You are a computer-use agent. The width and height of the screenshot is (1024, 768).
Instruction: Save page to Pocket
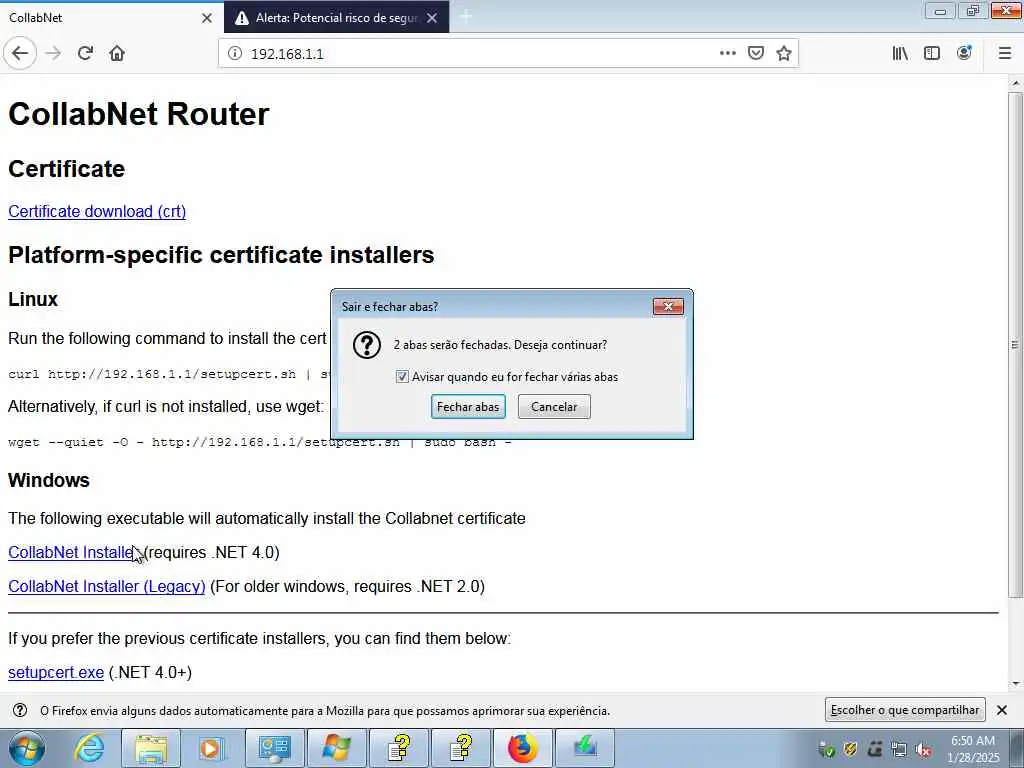[x=756, y=54]
